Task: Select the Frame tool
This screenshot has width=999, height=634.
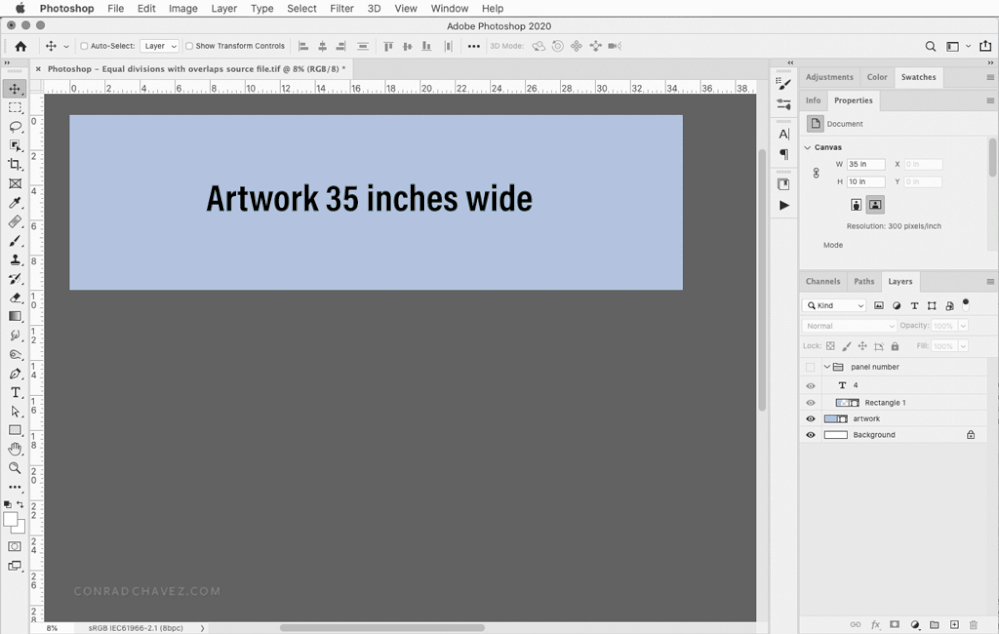Action: pos(15,184)
